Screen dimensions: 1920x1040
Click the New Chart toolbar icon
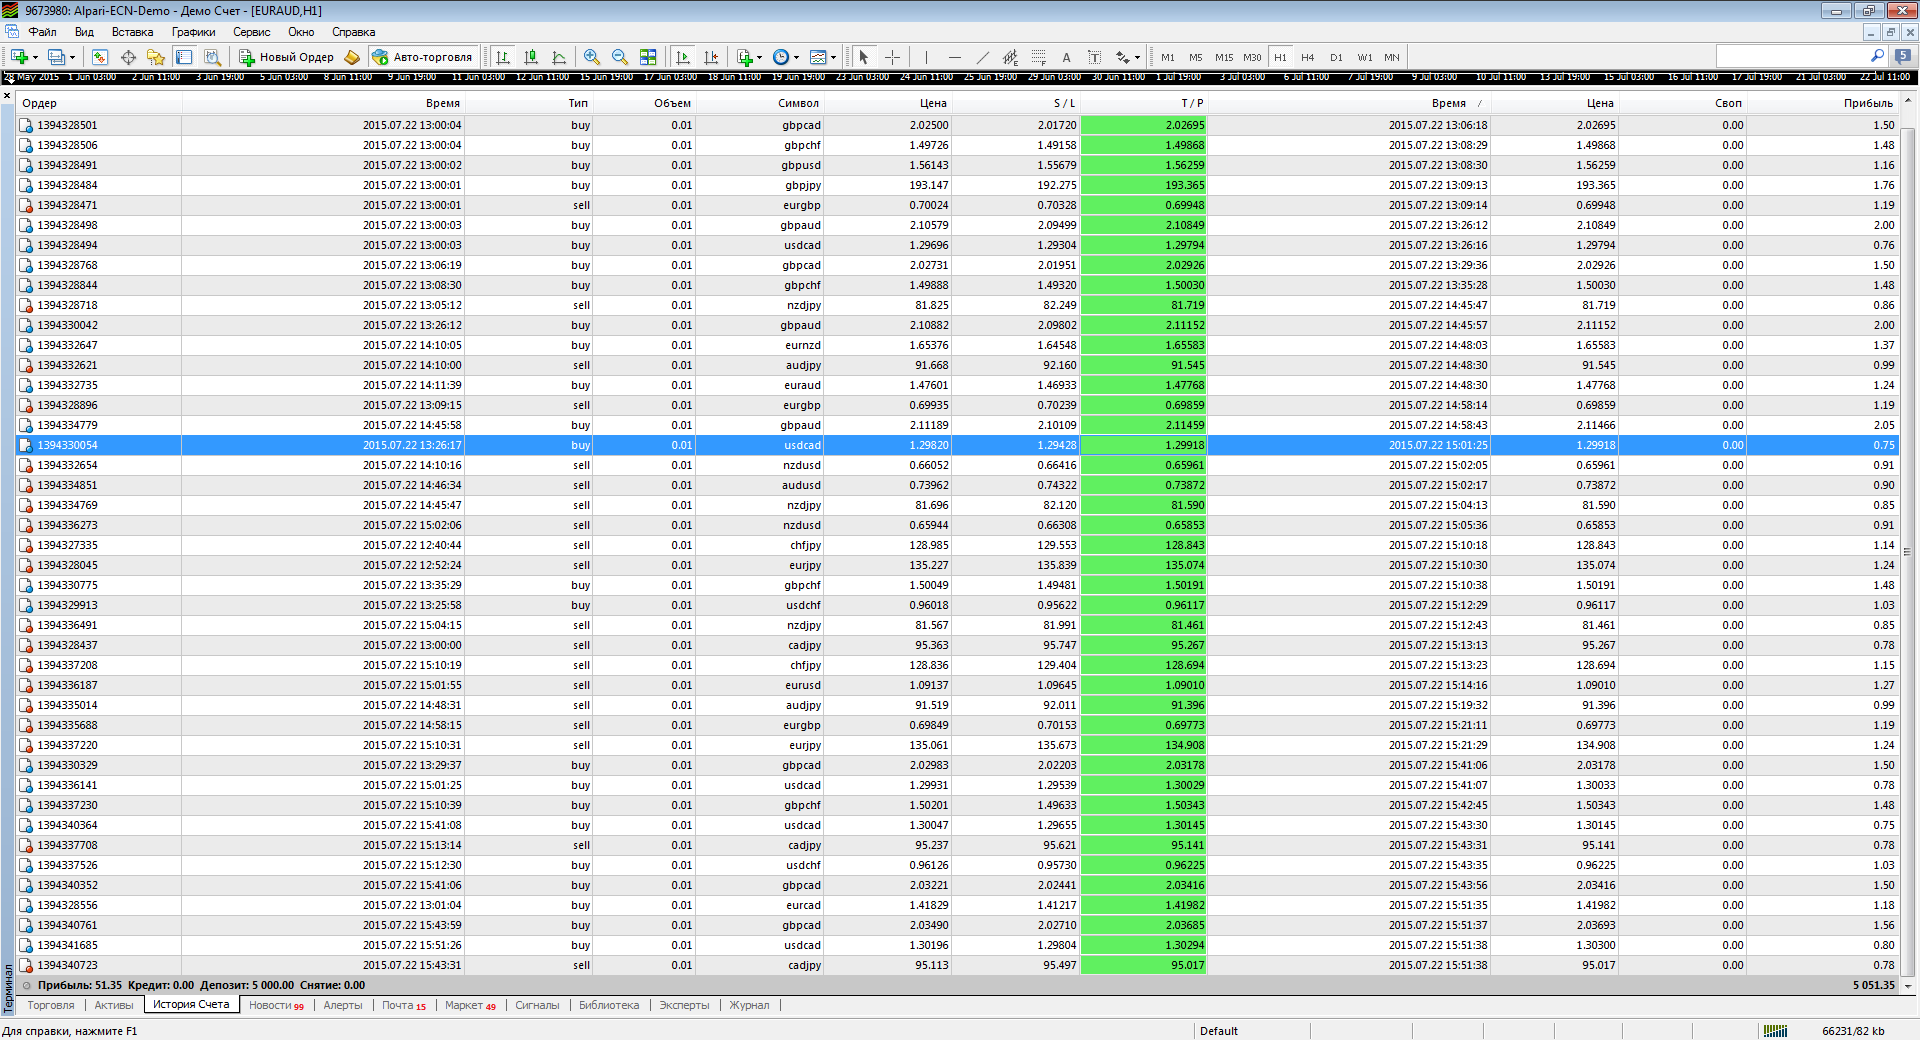(19, 57)
